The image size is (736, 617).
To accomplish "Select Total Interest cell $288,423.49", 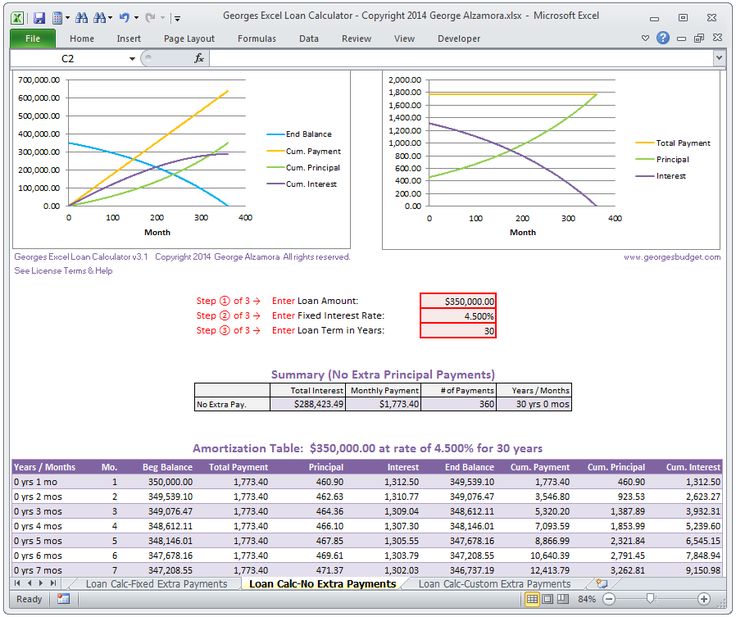I will tap(307, 404).
